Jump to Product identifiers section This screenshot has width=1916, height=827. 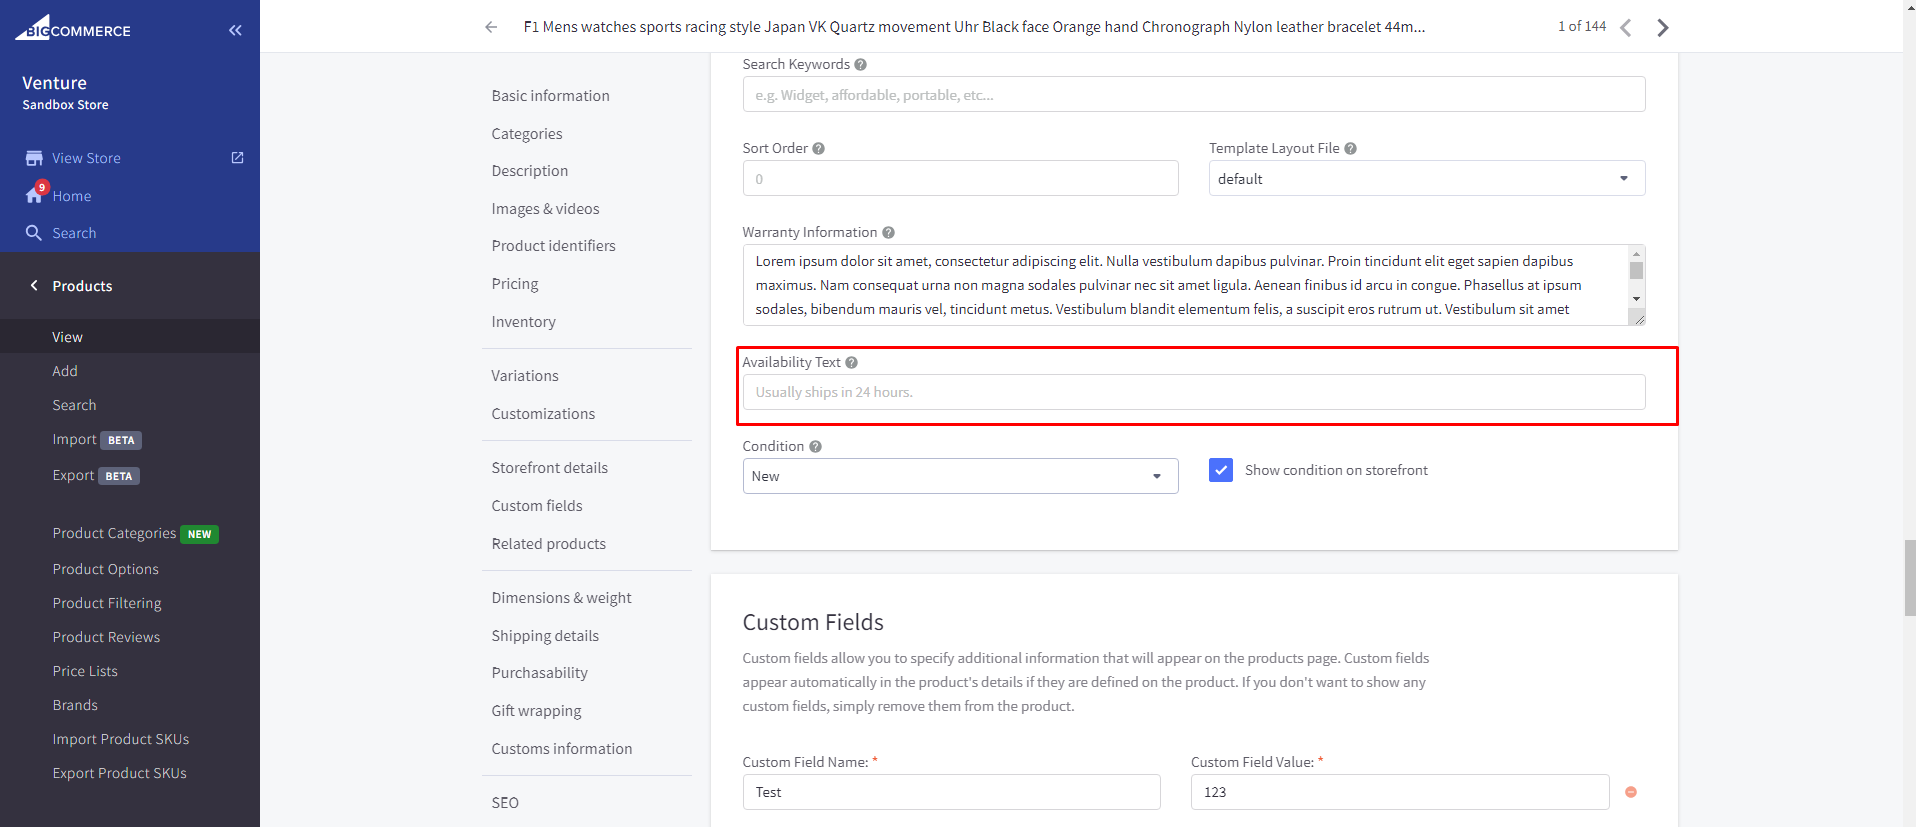(553, 246)
